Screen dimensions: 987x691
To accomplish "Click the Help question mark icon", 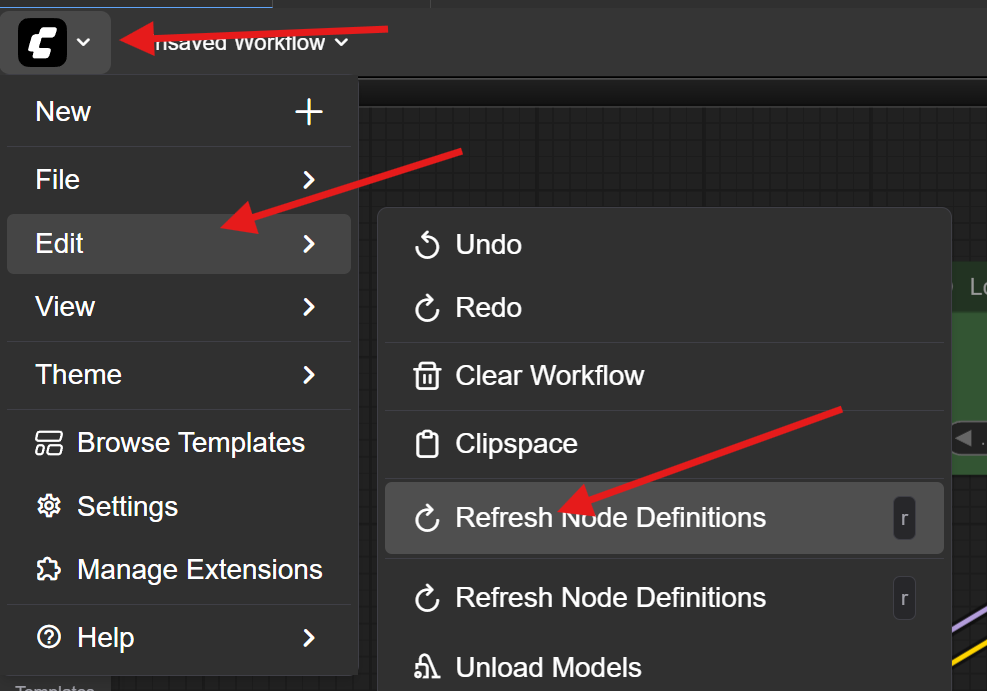I will pos(48,637).
